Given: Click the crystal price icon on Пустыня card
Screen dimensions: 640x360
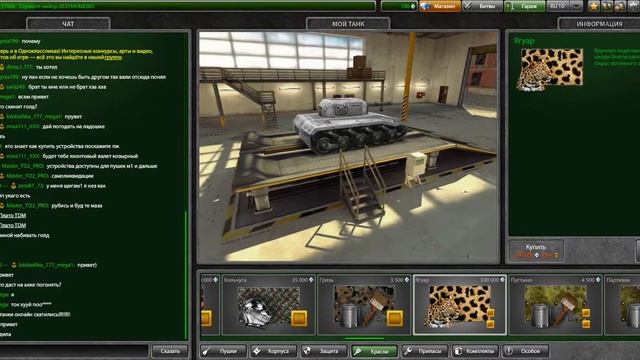Looking at the screenshot, I should (x=598, y=280).
